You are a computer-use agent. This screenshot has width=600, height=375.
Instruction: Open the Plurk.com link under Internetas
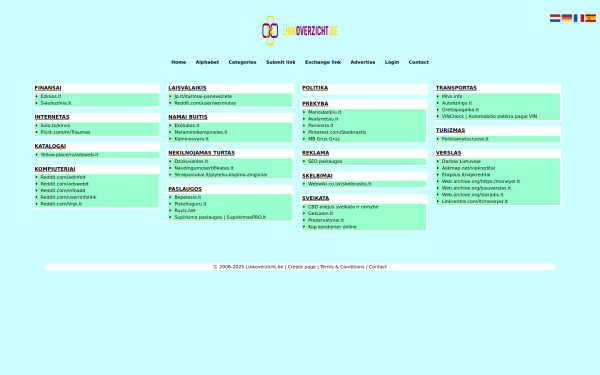pos(65,132)
